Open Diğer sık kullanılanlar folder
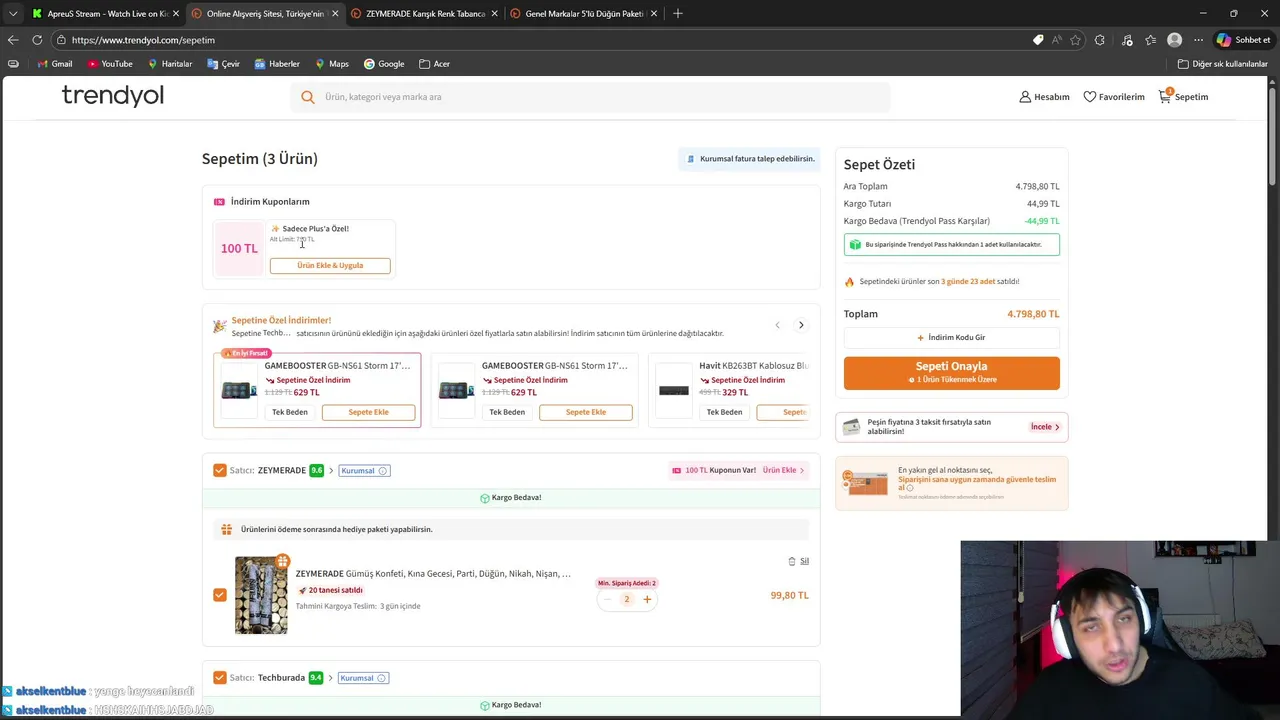This screenshot has width=1280, height=720. click(x=1223, y=64)
